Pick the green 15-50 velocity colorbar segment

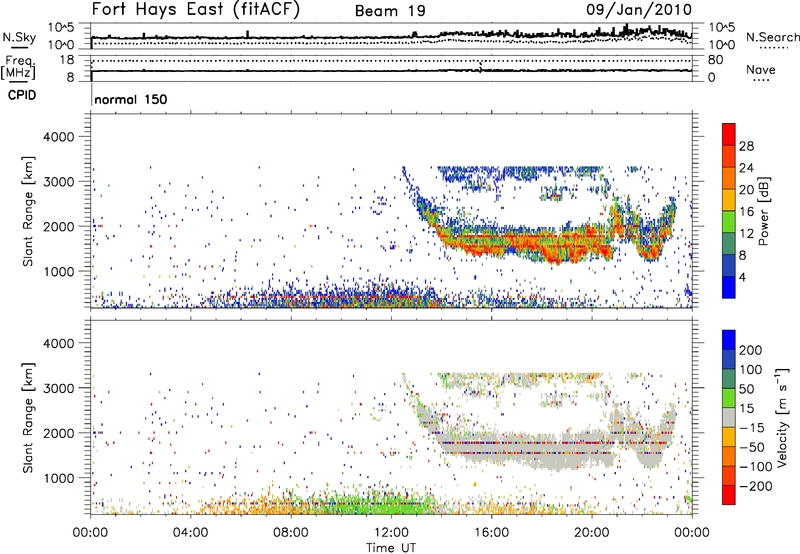[729, 398]
